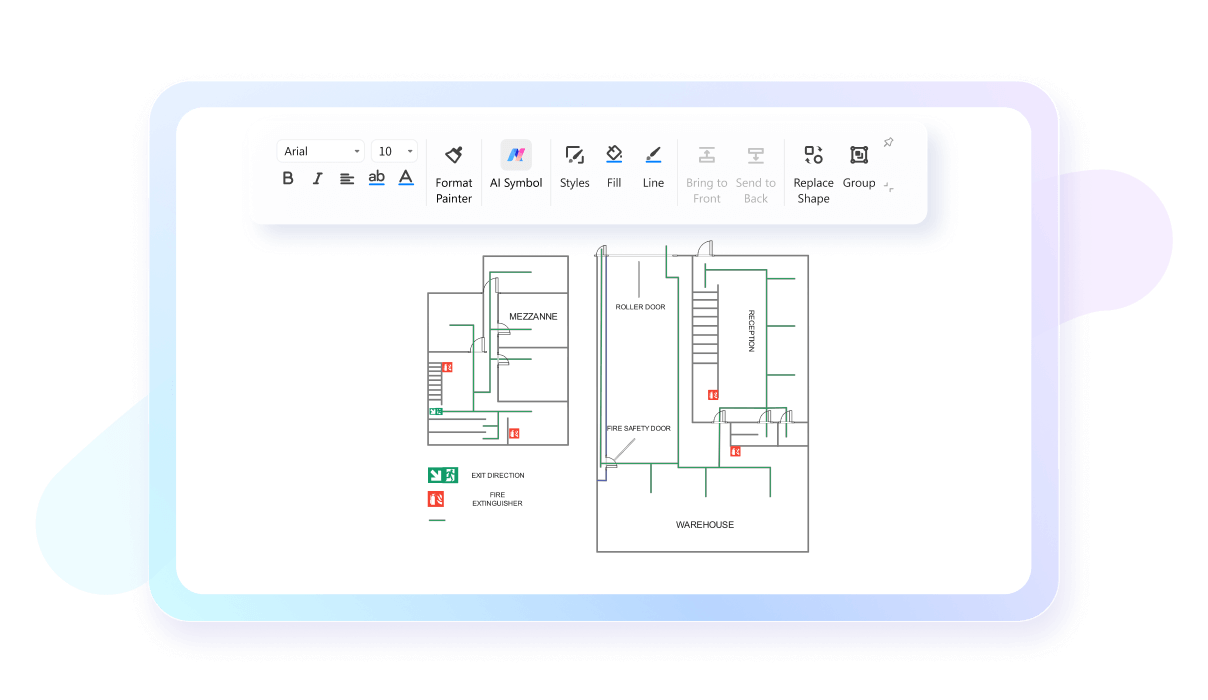Collapse the floating toolbar with the arrows icon
The width and height of the screenshot is (1208, 700).
coord(889,187)
